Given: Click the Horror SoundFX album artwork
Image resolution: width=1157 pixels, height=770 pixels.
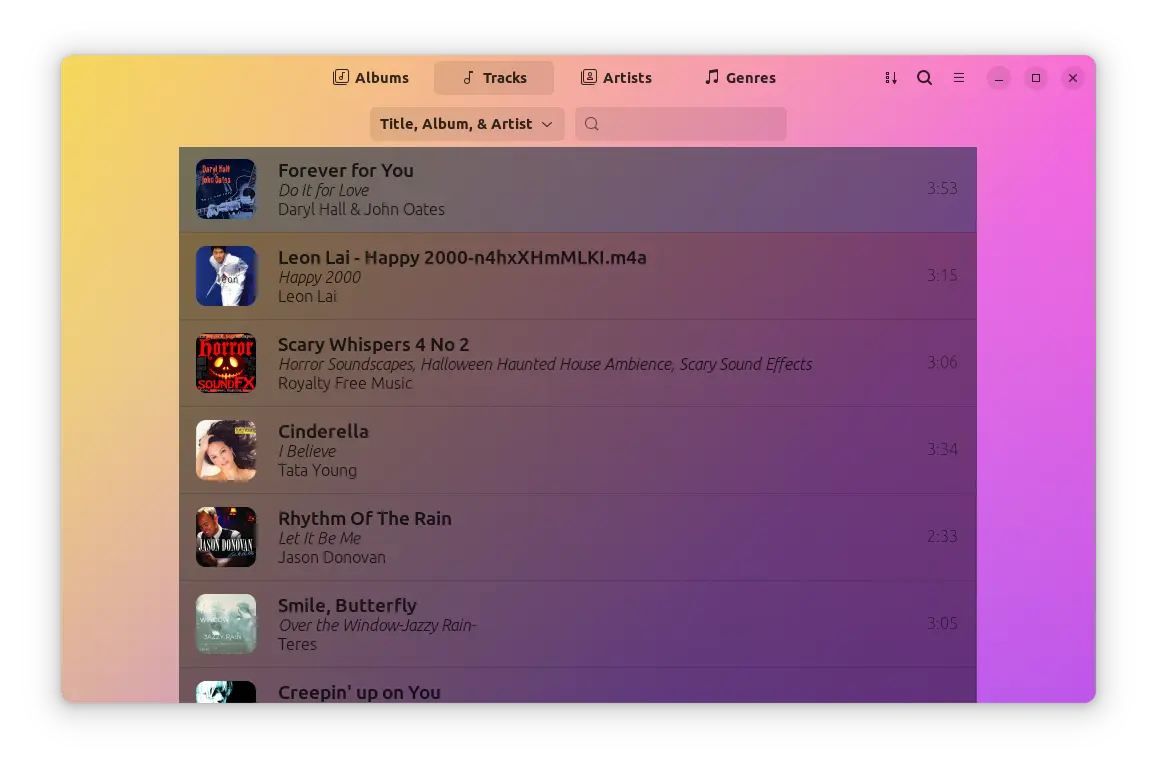Looking at the screenshot, I should 226,363.
